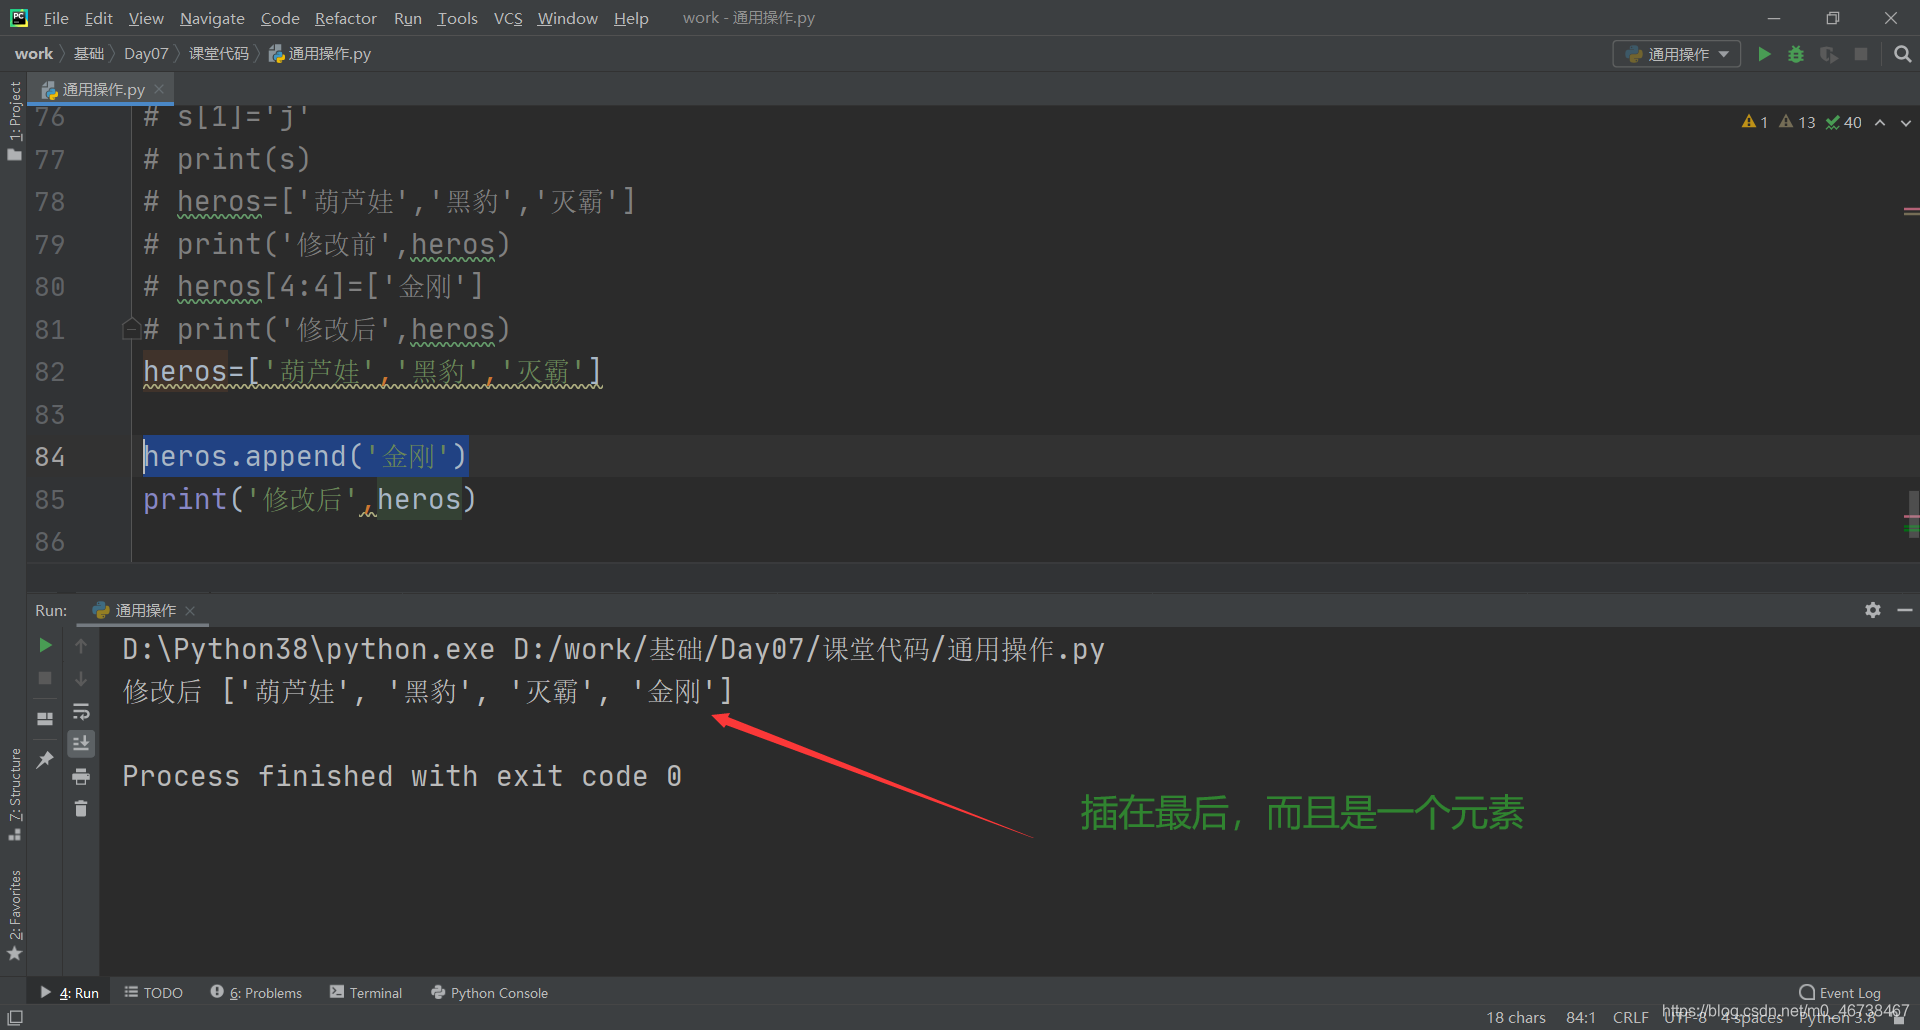Open the Structure tool window
This screenshot has width=1920, height=1030.
(14, 794)
